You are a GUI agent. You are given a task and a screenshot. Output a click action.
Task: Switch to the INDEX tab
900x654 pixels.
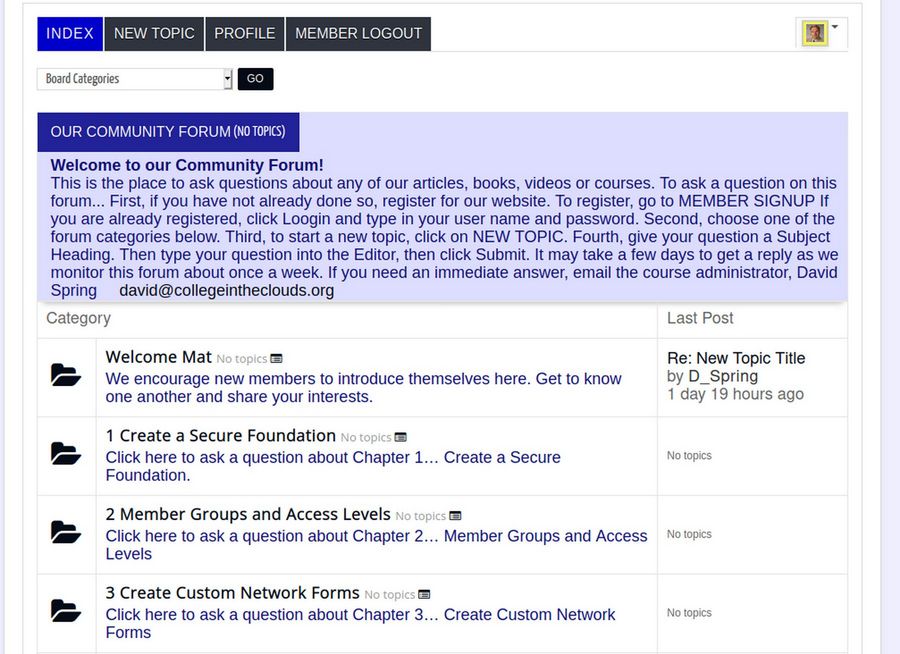tap(70, 34)
